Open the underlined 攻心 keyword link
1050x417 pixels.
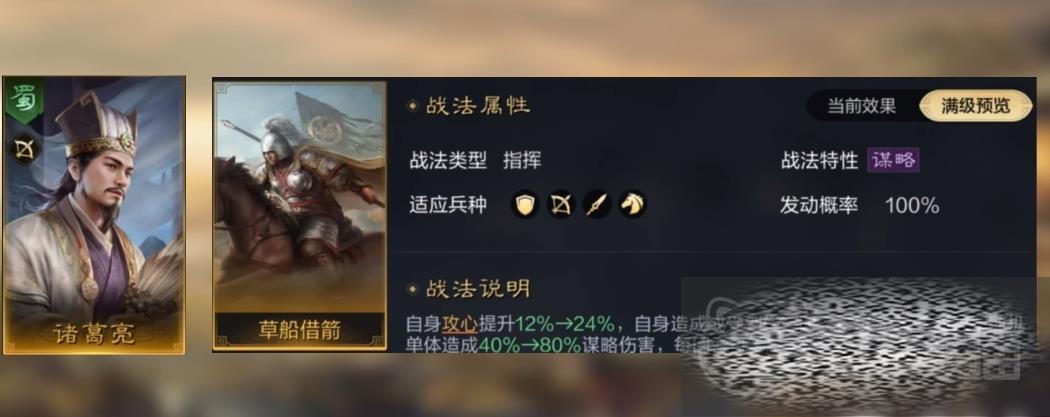click(x=459, y=324)
